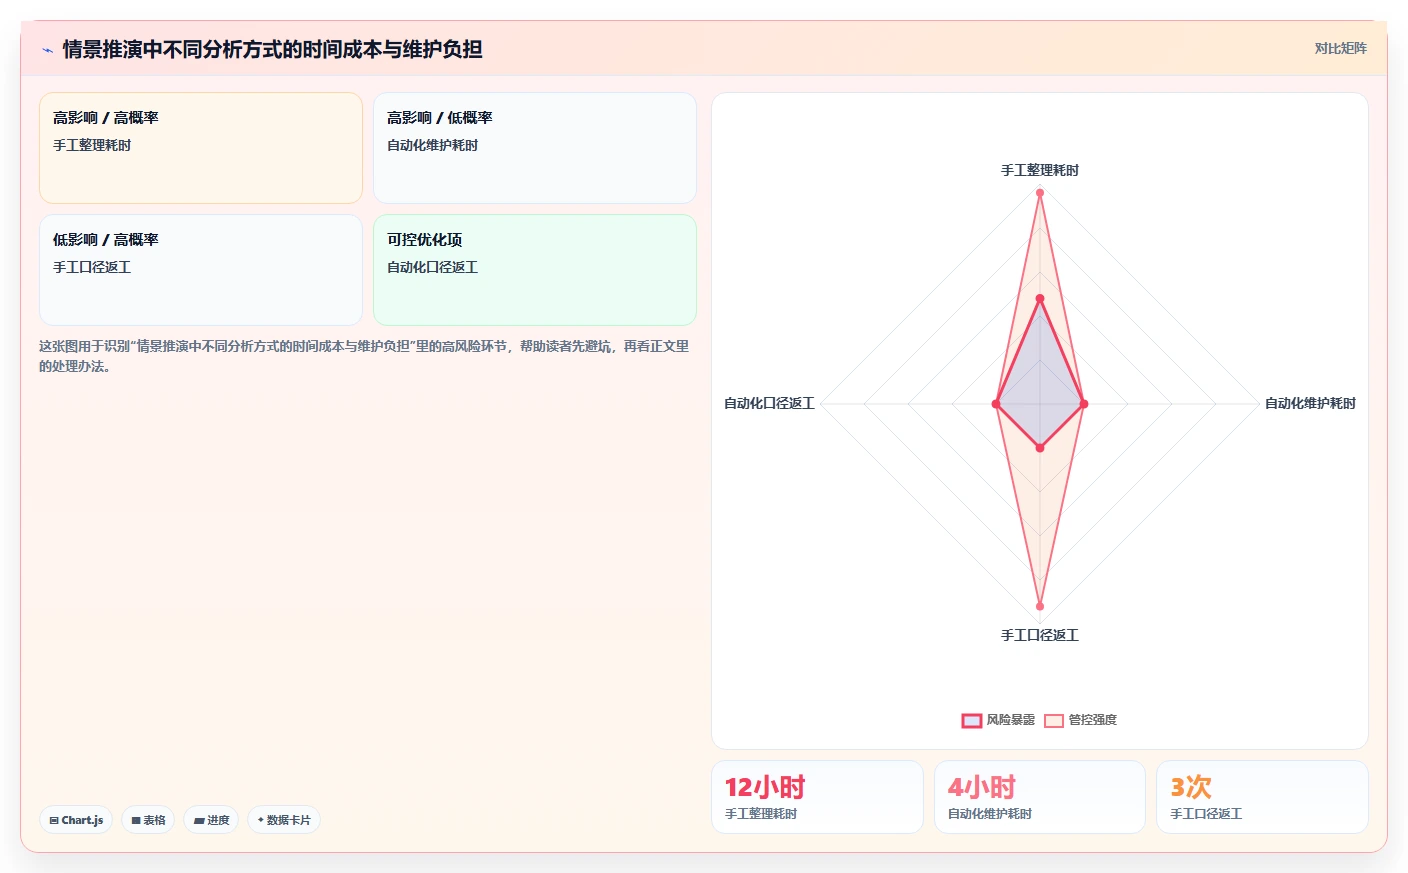The width and height of the screenshot is (1408, 873).
Task: Toggle the 风险暴露 legend item
Action: 998,720
